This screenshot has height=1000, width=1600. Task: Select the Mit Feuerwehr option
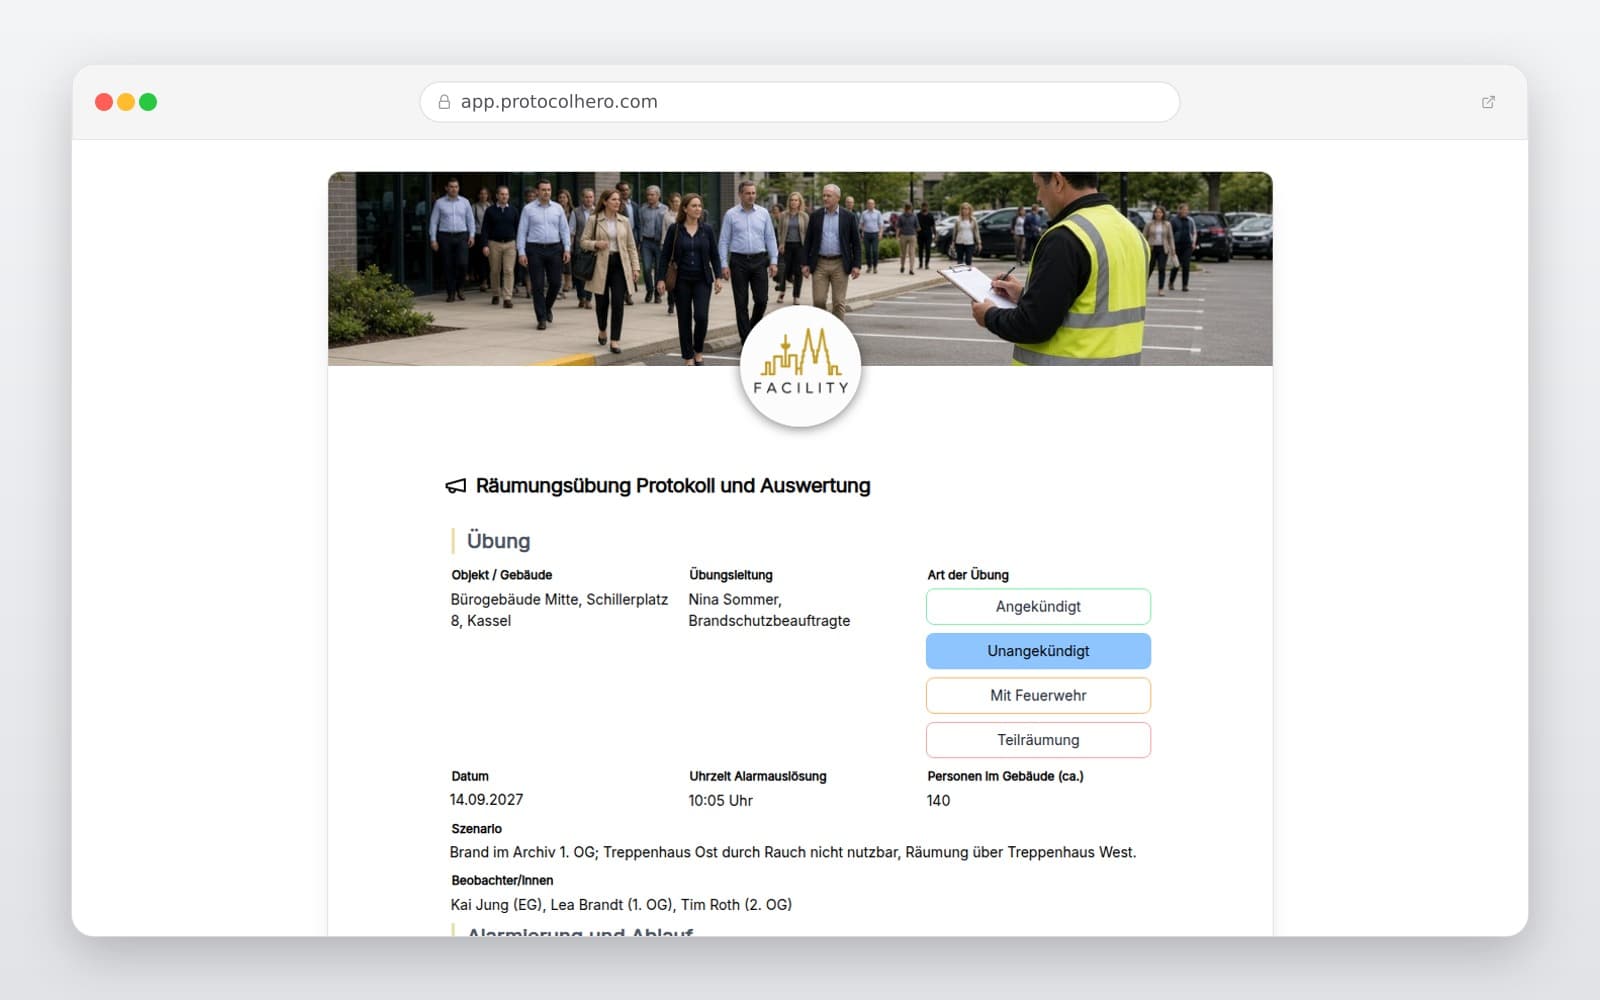point(1038,696)
